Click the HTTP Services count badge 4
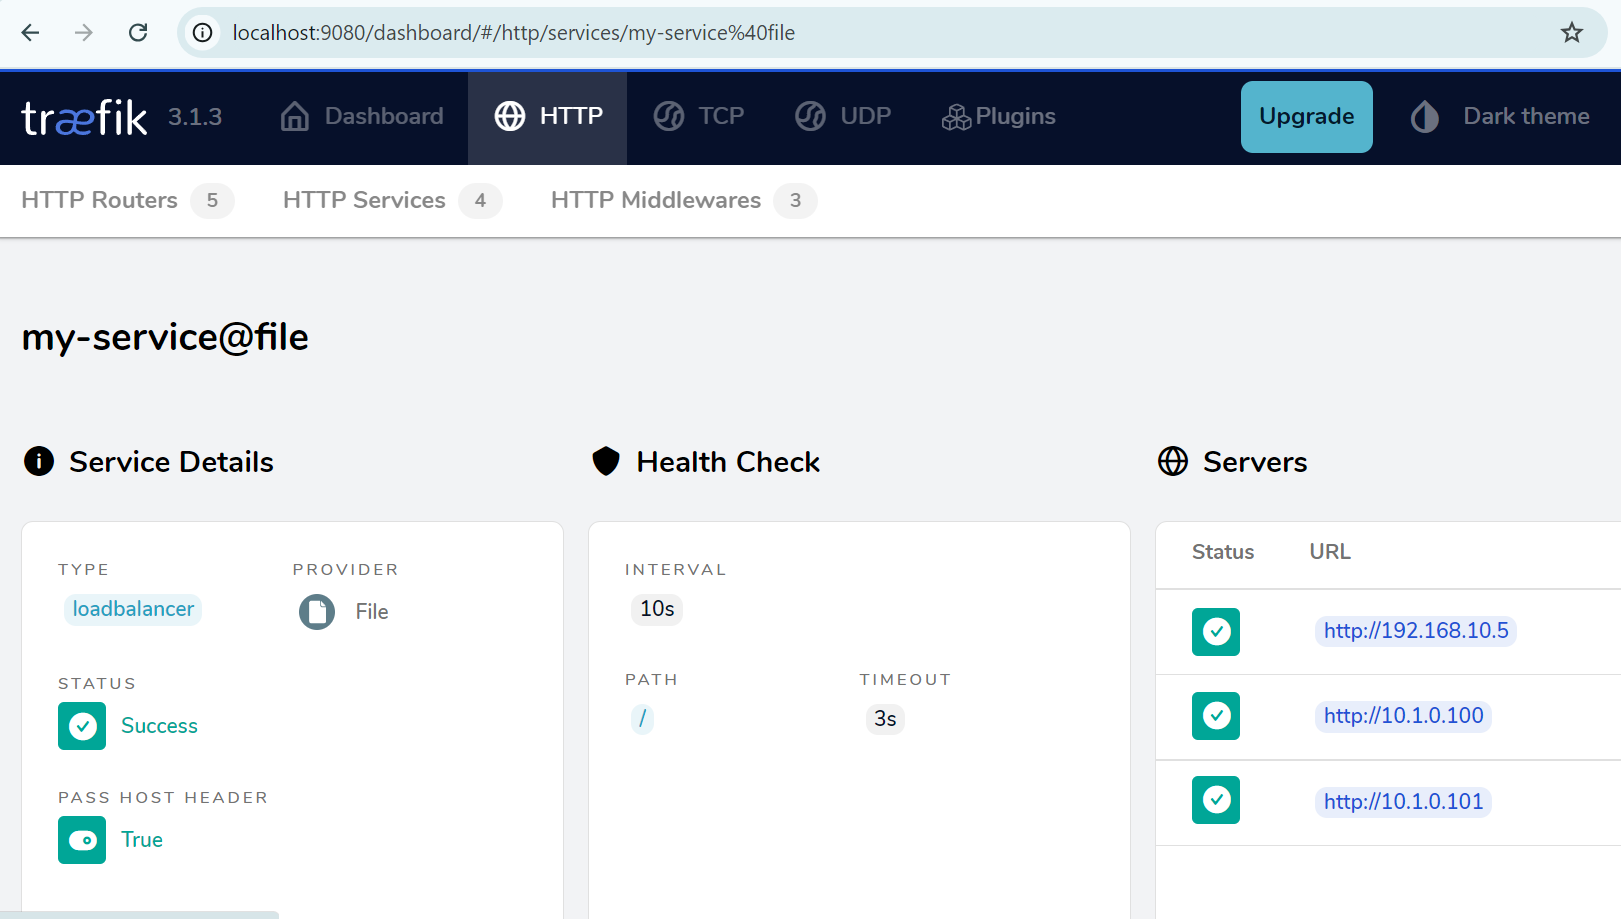The height and width of the screenshot is (919, 1621). (480, 201)
